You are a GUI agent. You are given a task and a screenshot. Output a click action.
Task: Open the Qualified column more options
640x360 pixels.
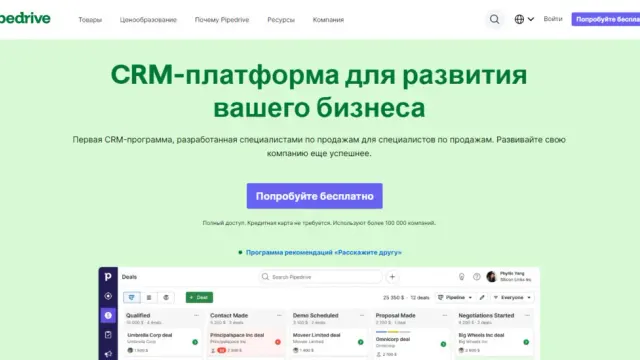click(x=196, y=316)
